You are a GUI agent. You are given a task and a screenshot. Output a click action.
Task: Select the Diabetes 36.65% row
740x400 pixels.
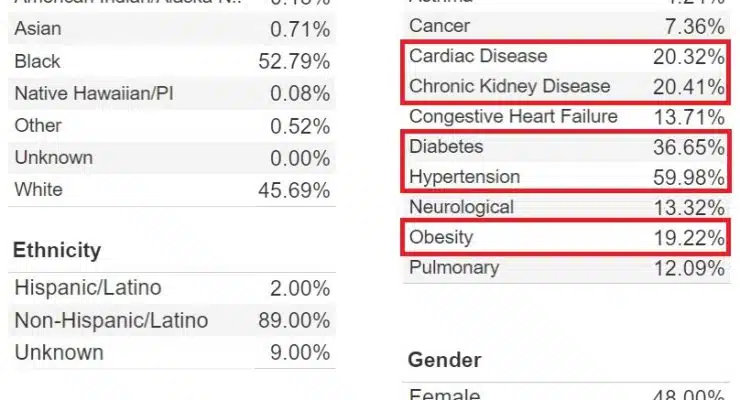pyautogui.click(x=566, y=147)
